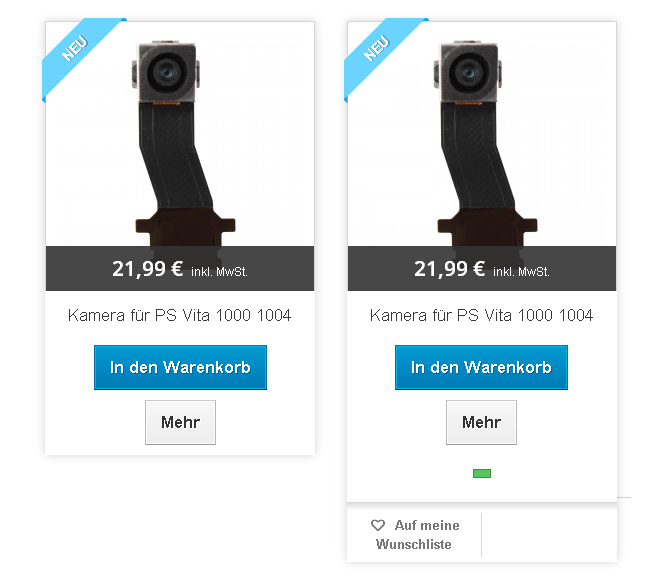662x587 pixels.
Task: Open left 'Kamera für PS Vita 1000 1004' title
Action: click(x=179, y=315)
